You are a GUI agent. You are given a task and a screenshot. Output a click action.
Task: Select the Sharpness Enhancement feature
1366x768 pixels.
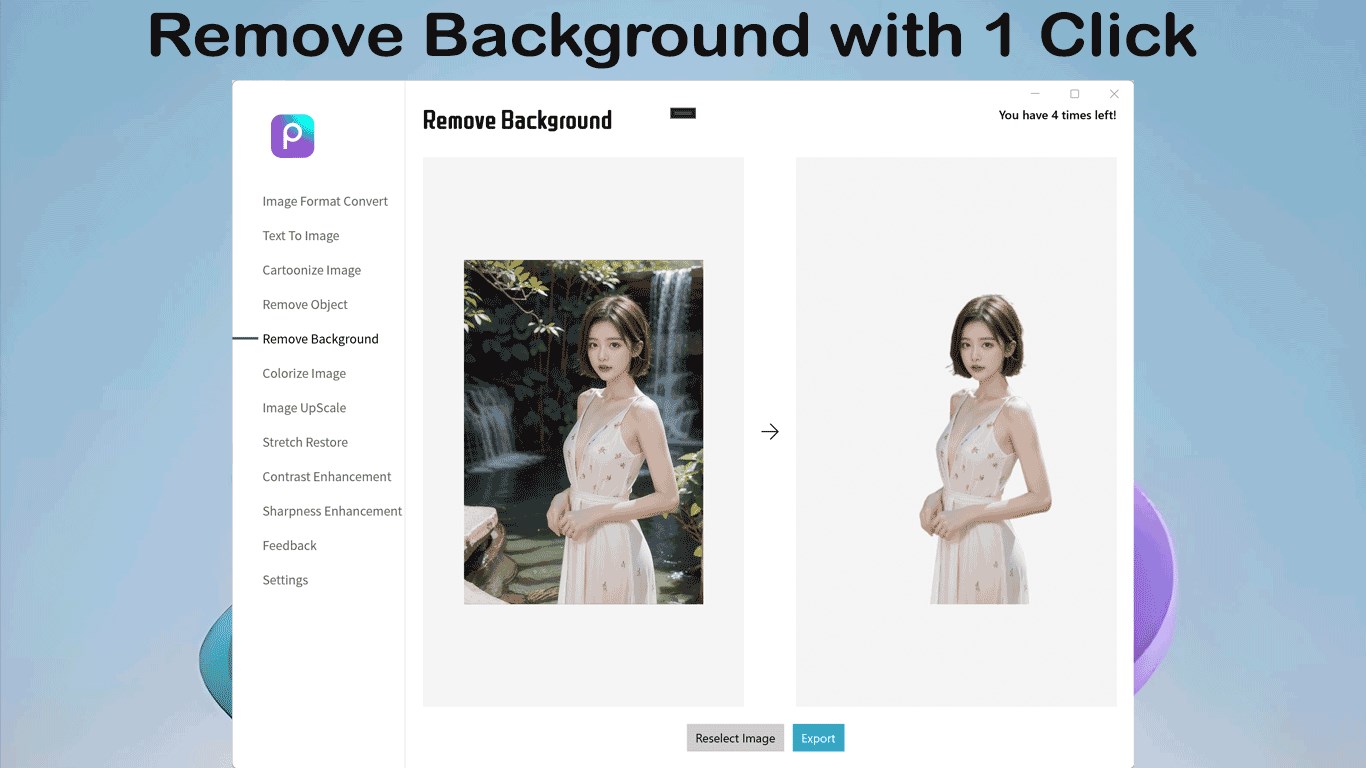(x=331, y=510)
